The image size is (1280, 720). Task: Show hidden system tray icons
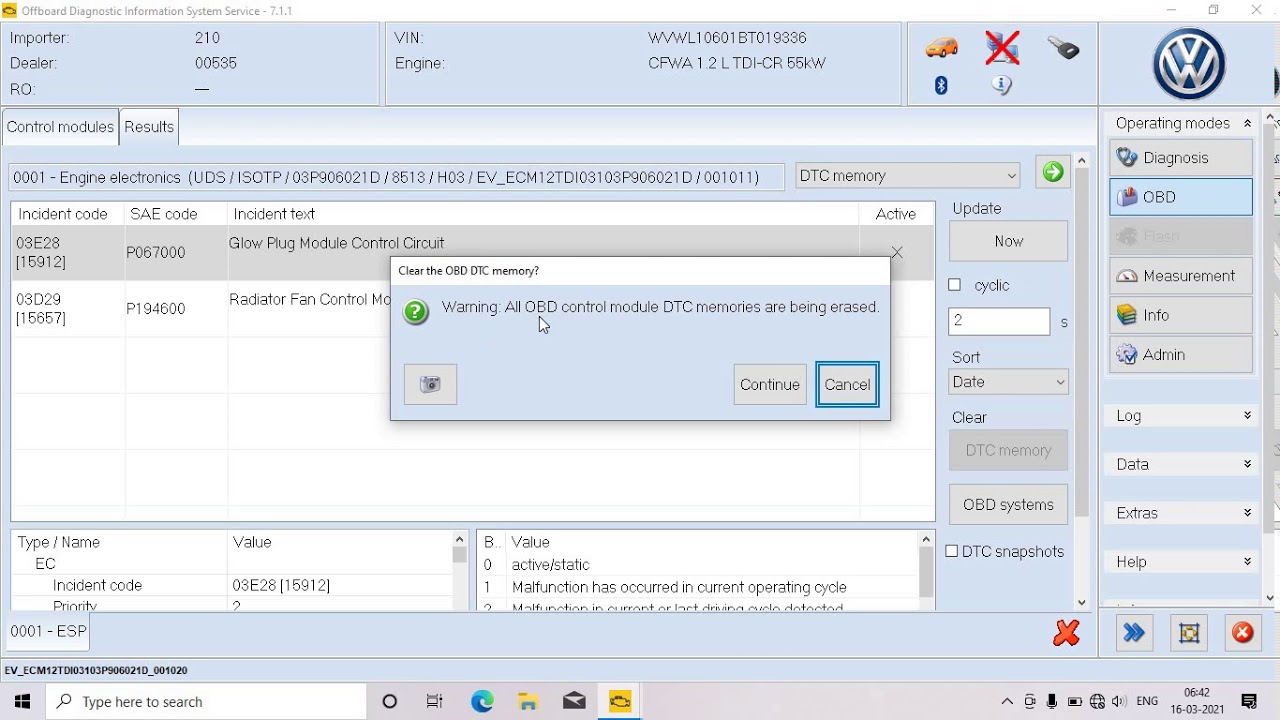click(x=1007, y=701)
